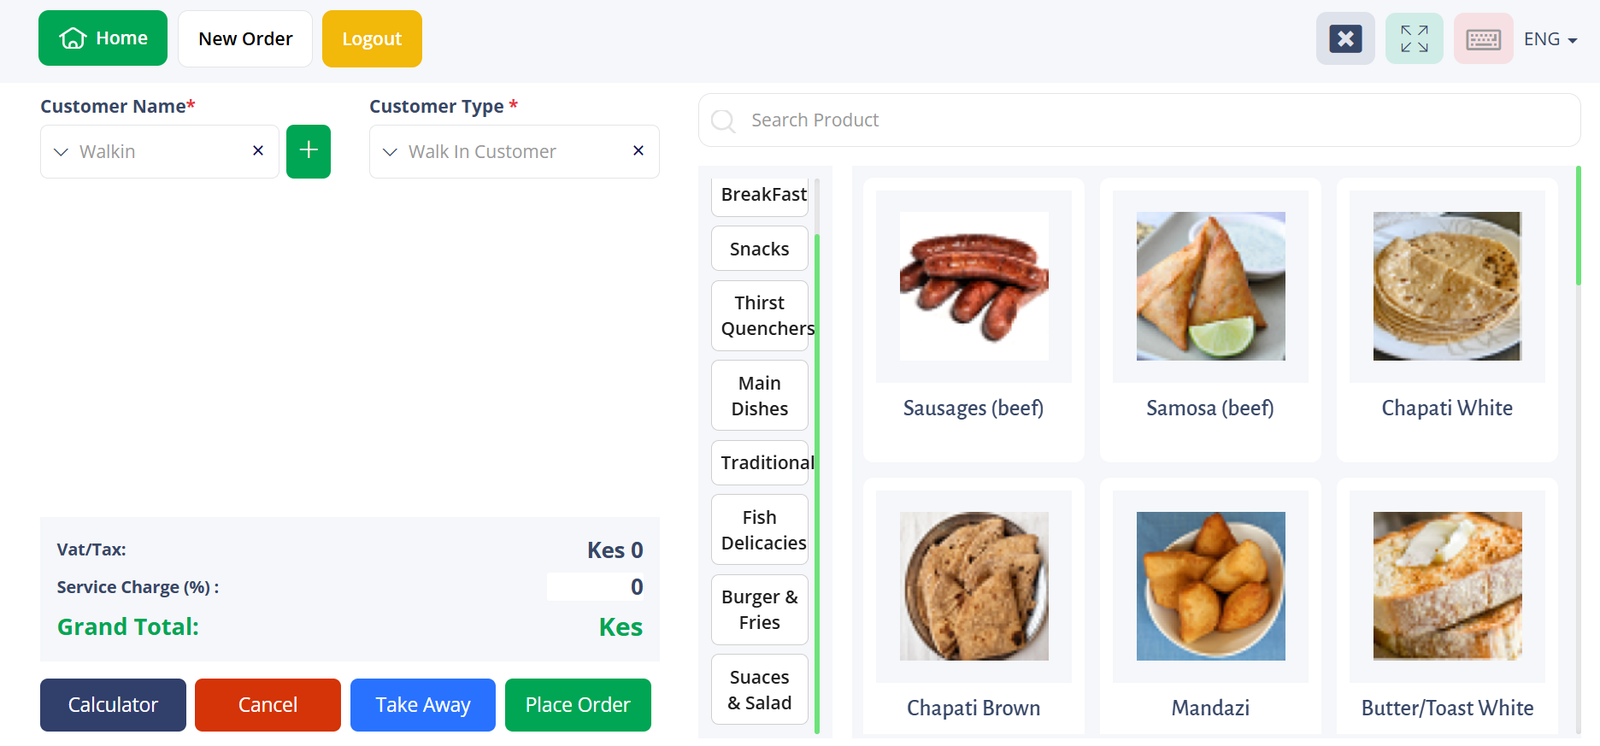The height and width of the screenshot is (746, 1600).
Task: Click the green plus add customer button
Action: pyautogui.click(x=308, y=151)
